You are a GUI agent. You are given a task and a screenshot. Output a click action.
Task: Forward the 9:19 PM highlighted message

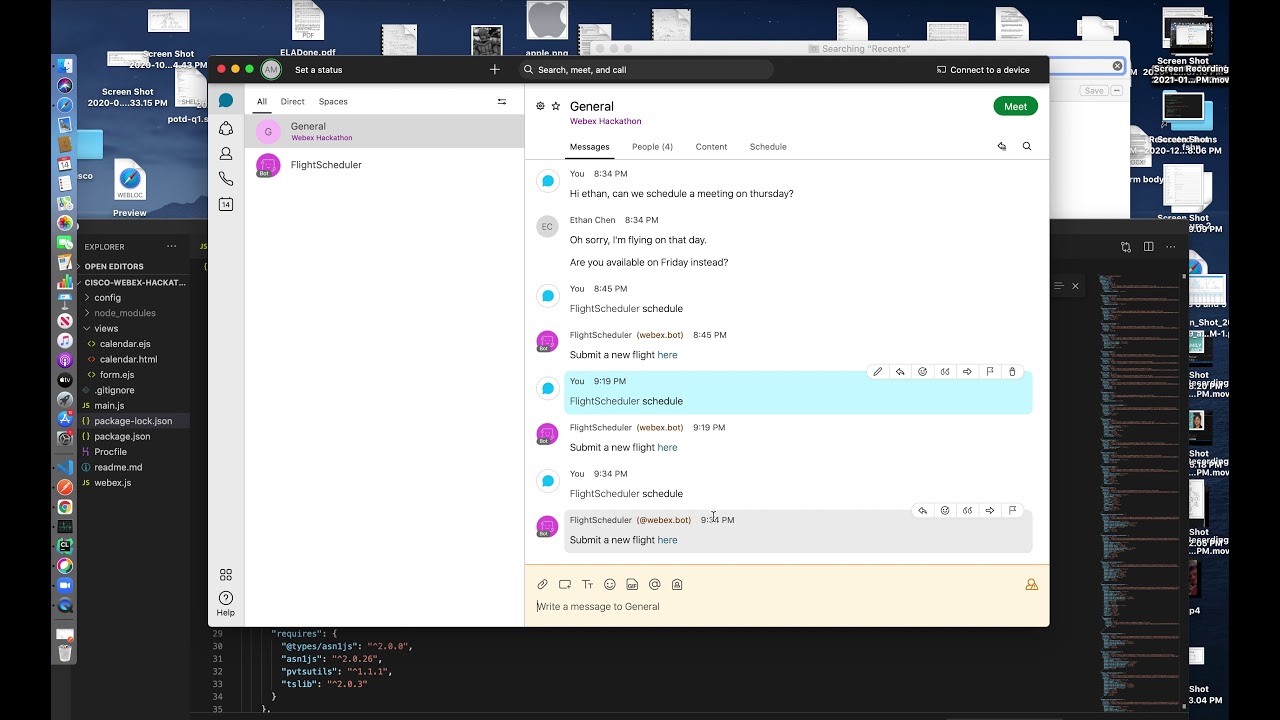coord(967,372)
